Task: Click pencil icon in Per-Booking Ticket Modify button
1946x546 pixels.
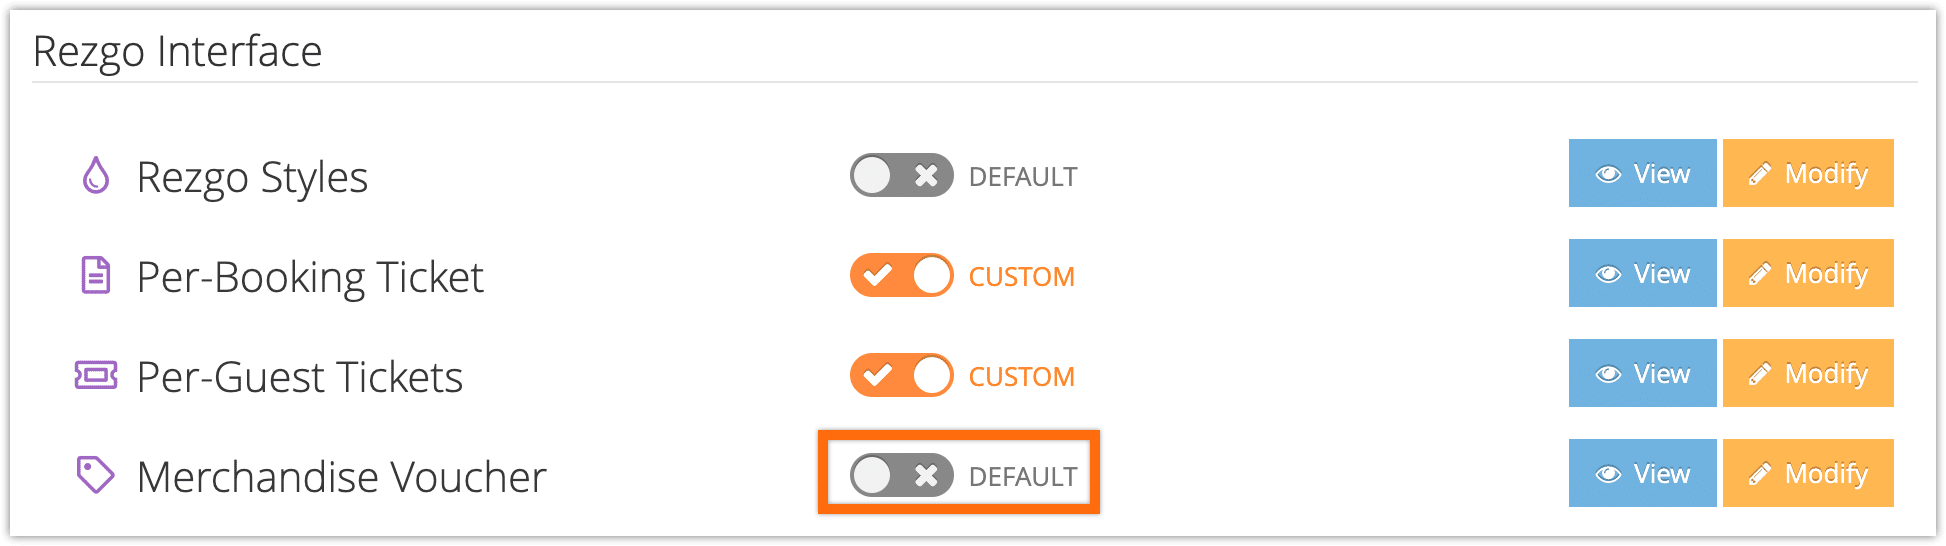Action: [1760, 274]
